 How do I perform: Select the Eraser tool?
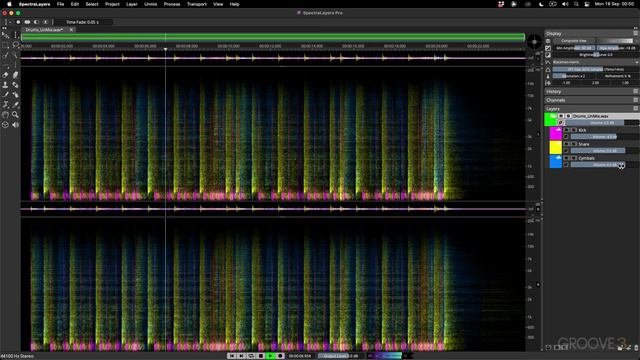tap(5, 75)
